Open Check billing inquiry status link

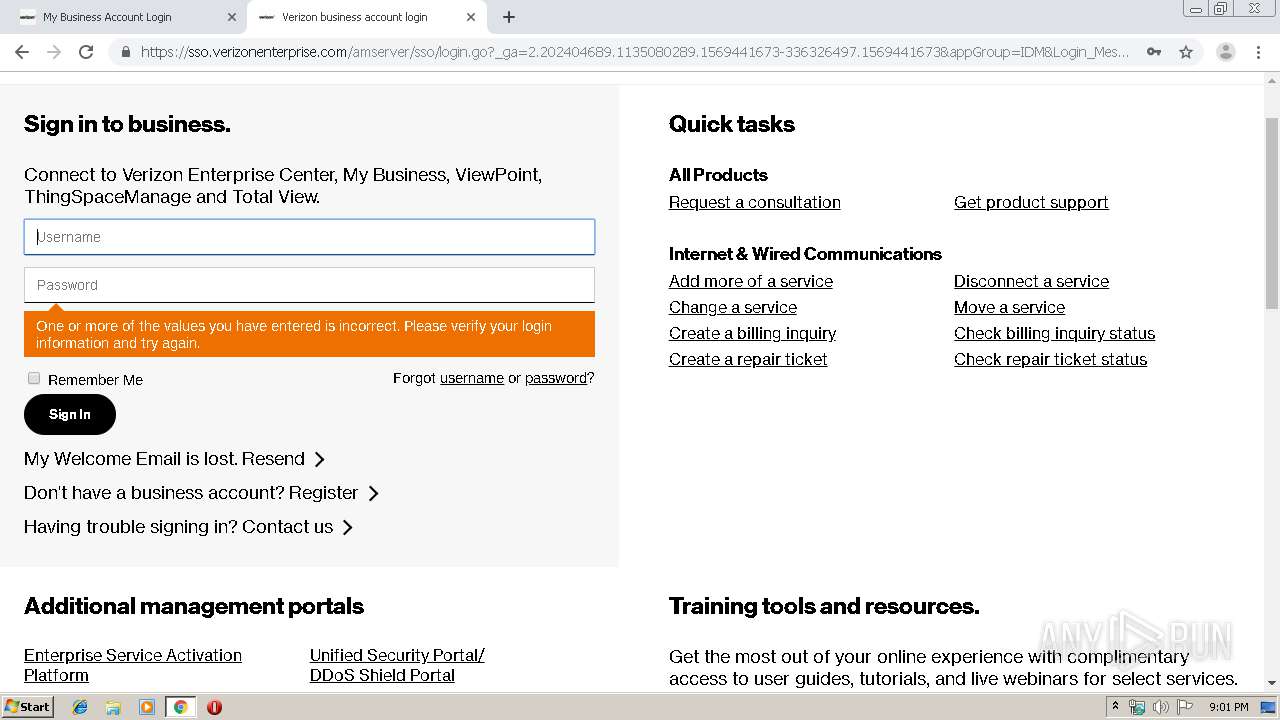point(1054,333)
